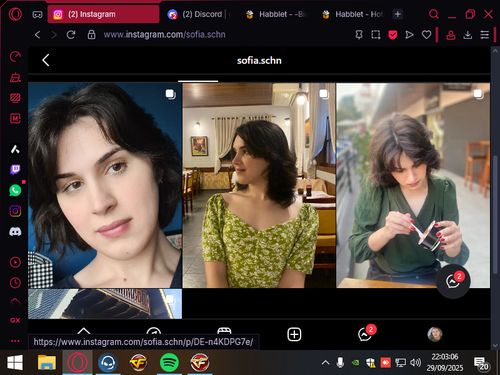Open the floating Messenger chat bubble
This screenshot has height=375, width=500.
pos(453,281)
